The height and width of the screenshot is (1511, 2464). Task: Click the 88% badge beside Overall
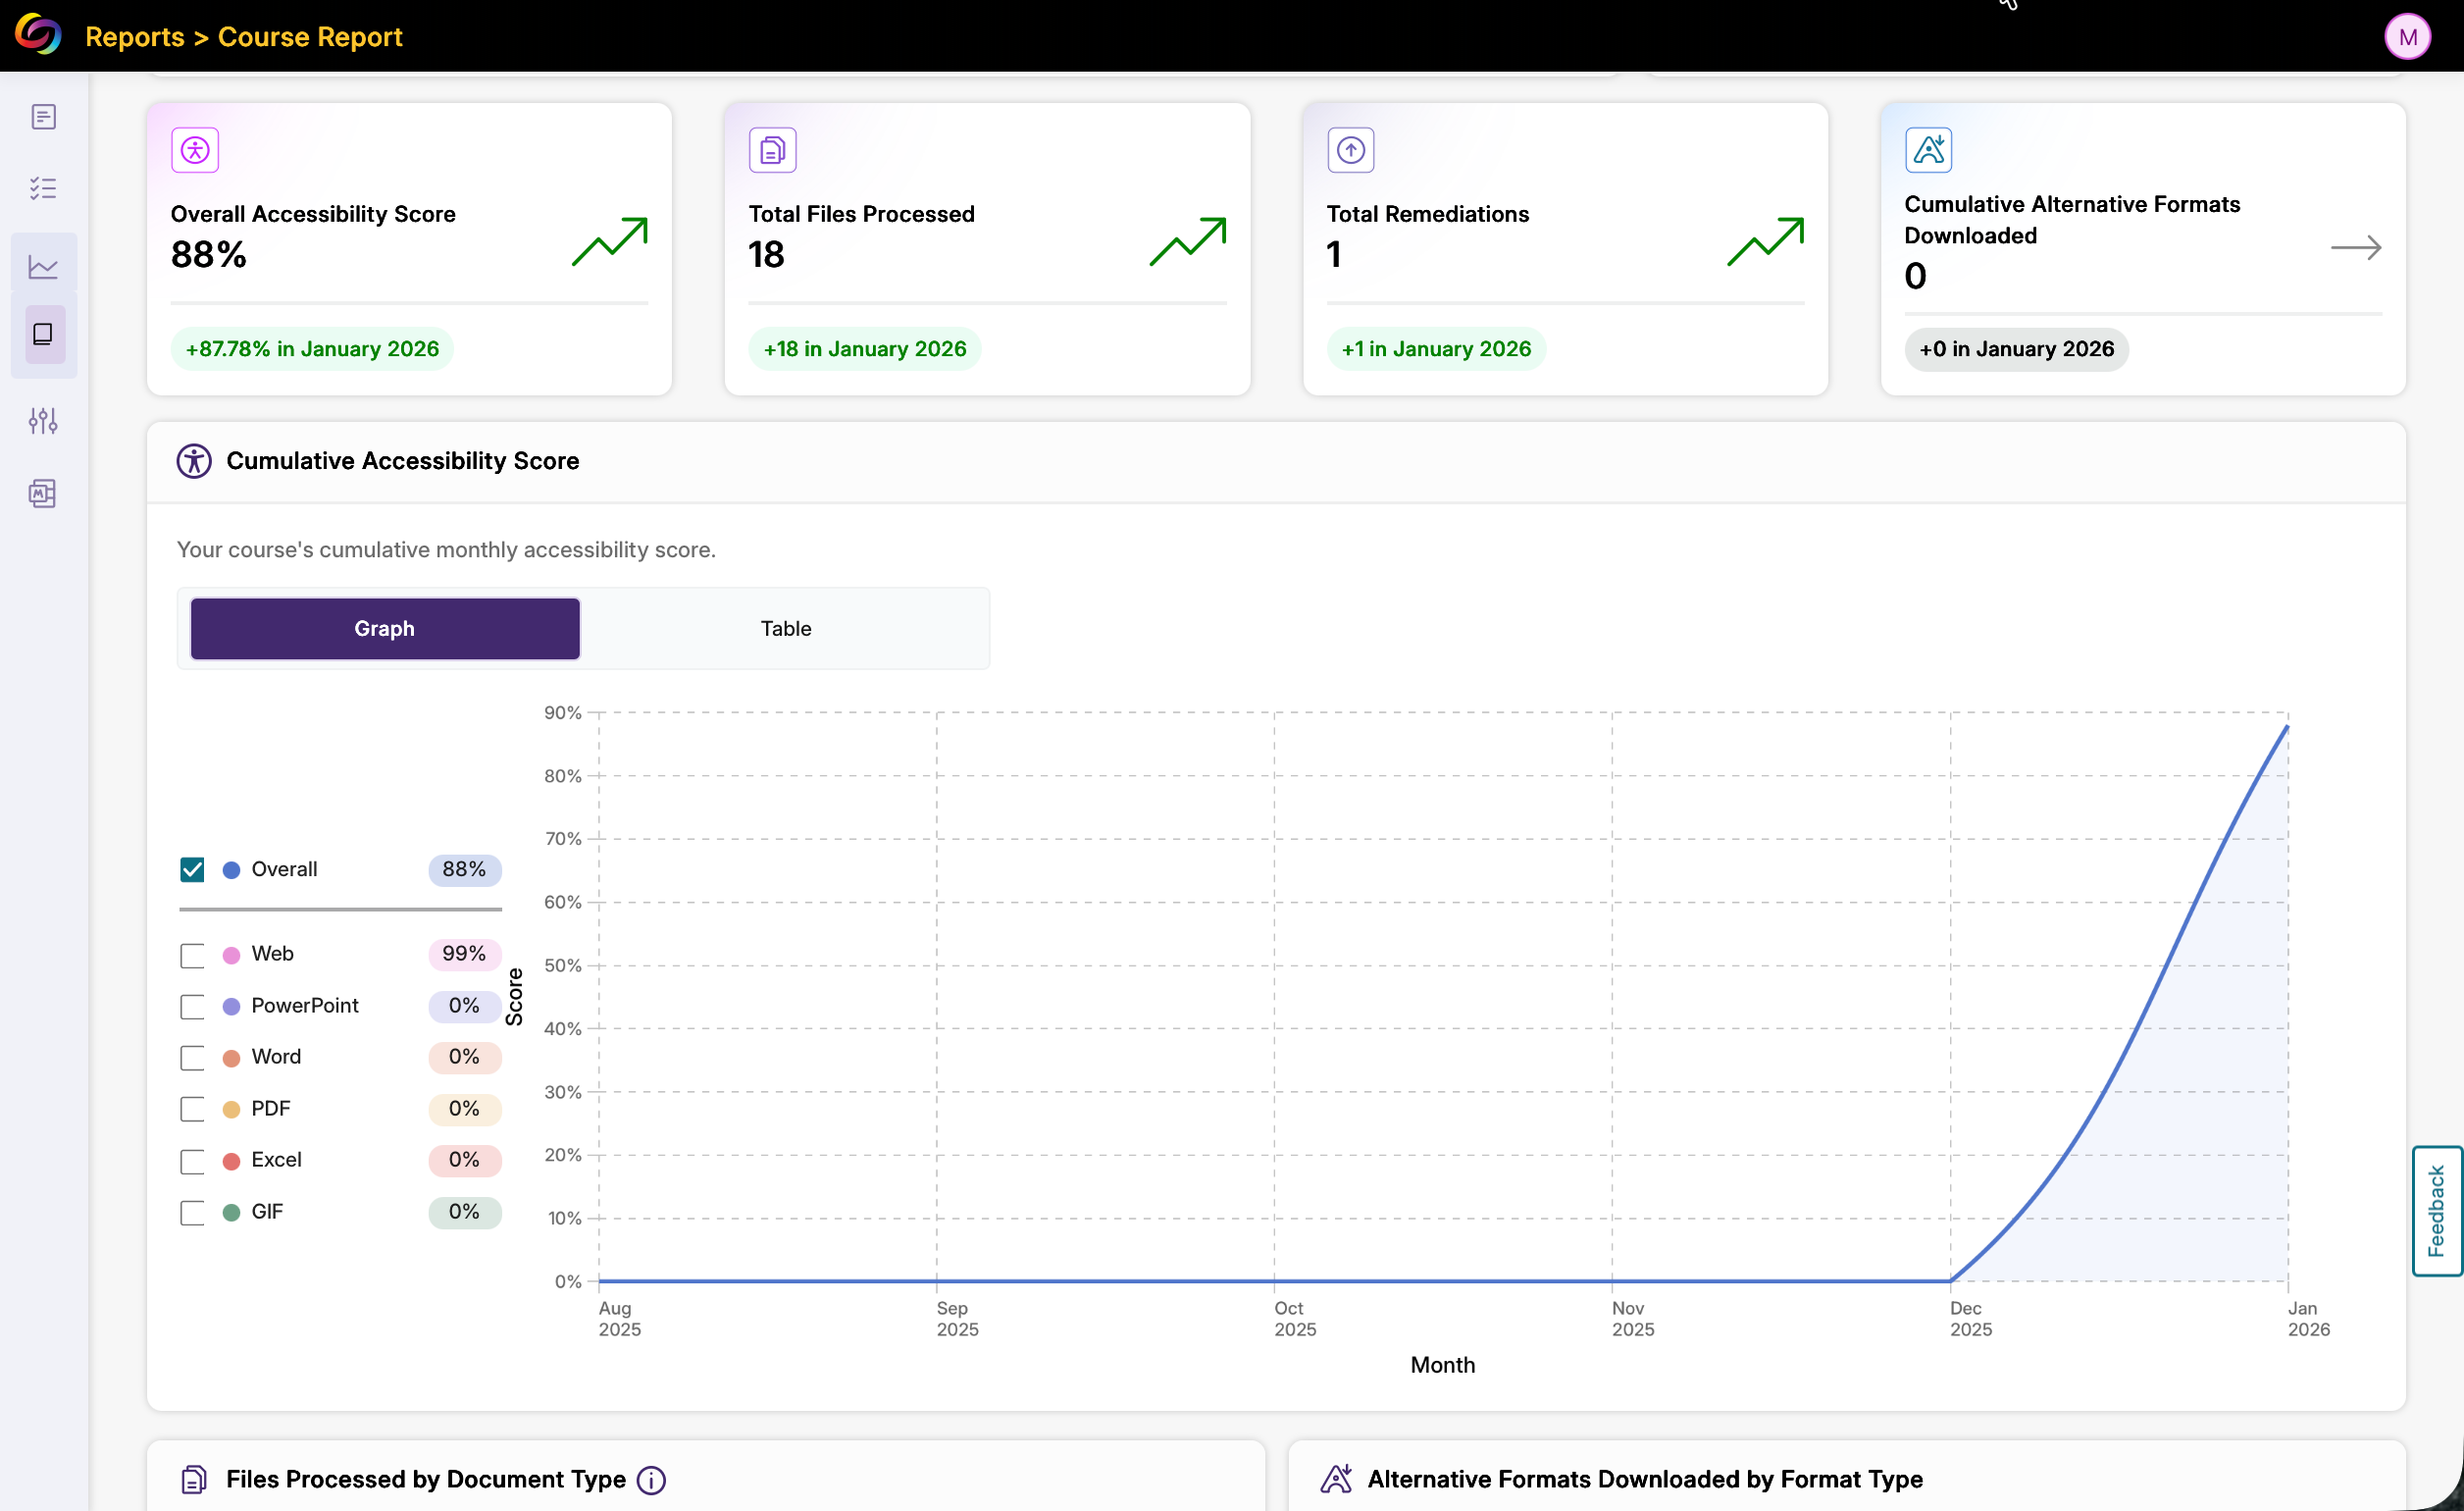click(464, 869)
